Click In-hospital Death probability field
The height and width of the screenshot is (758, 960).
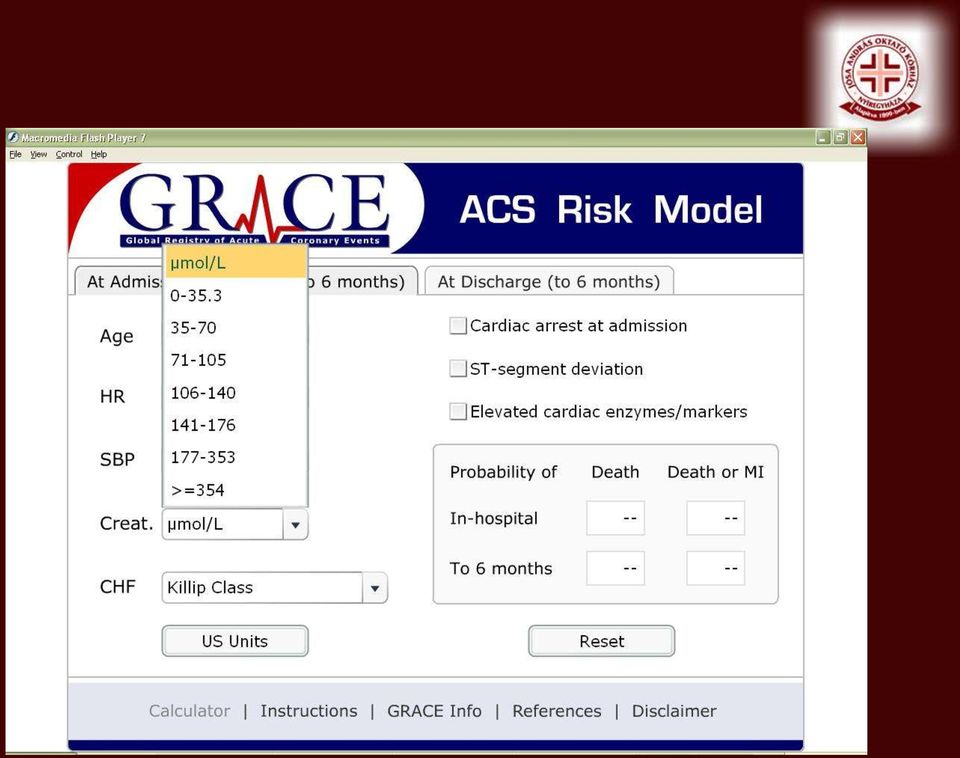coord(615,518)
